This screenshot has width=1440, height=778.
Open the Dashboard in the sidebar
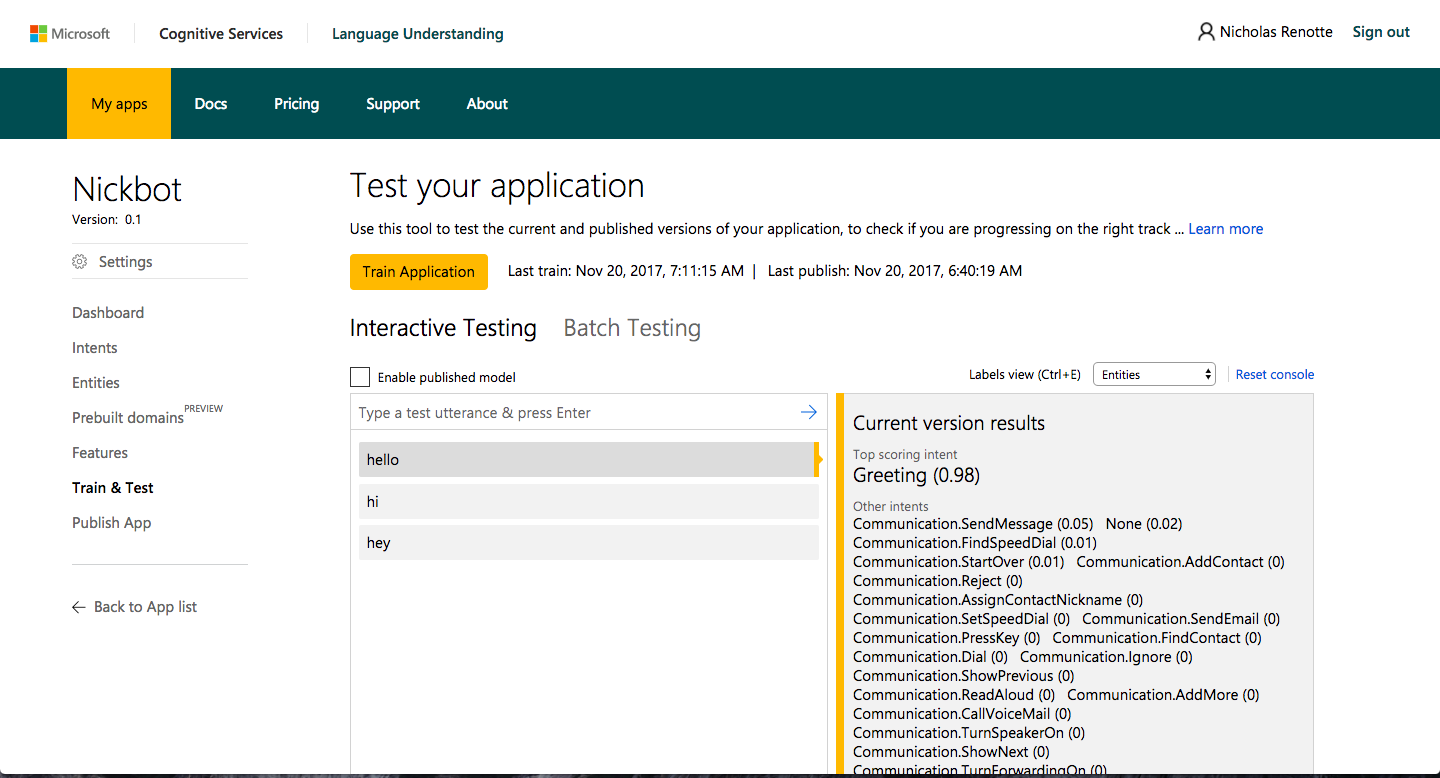point(108,313)
